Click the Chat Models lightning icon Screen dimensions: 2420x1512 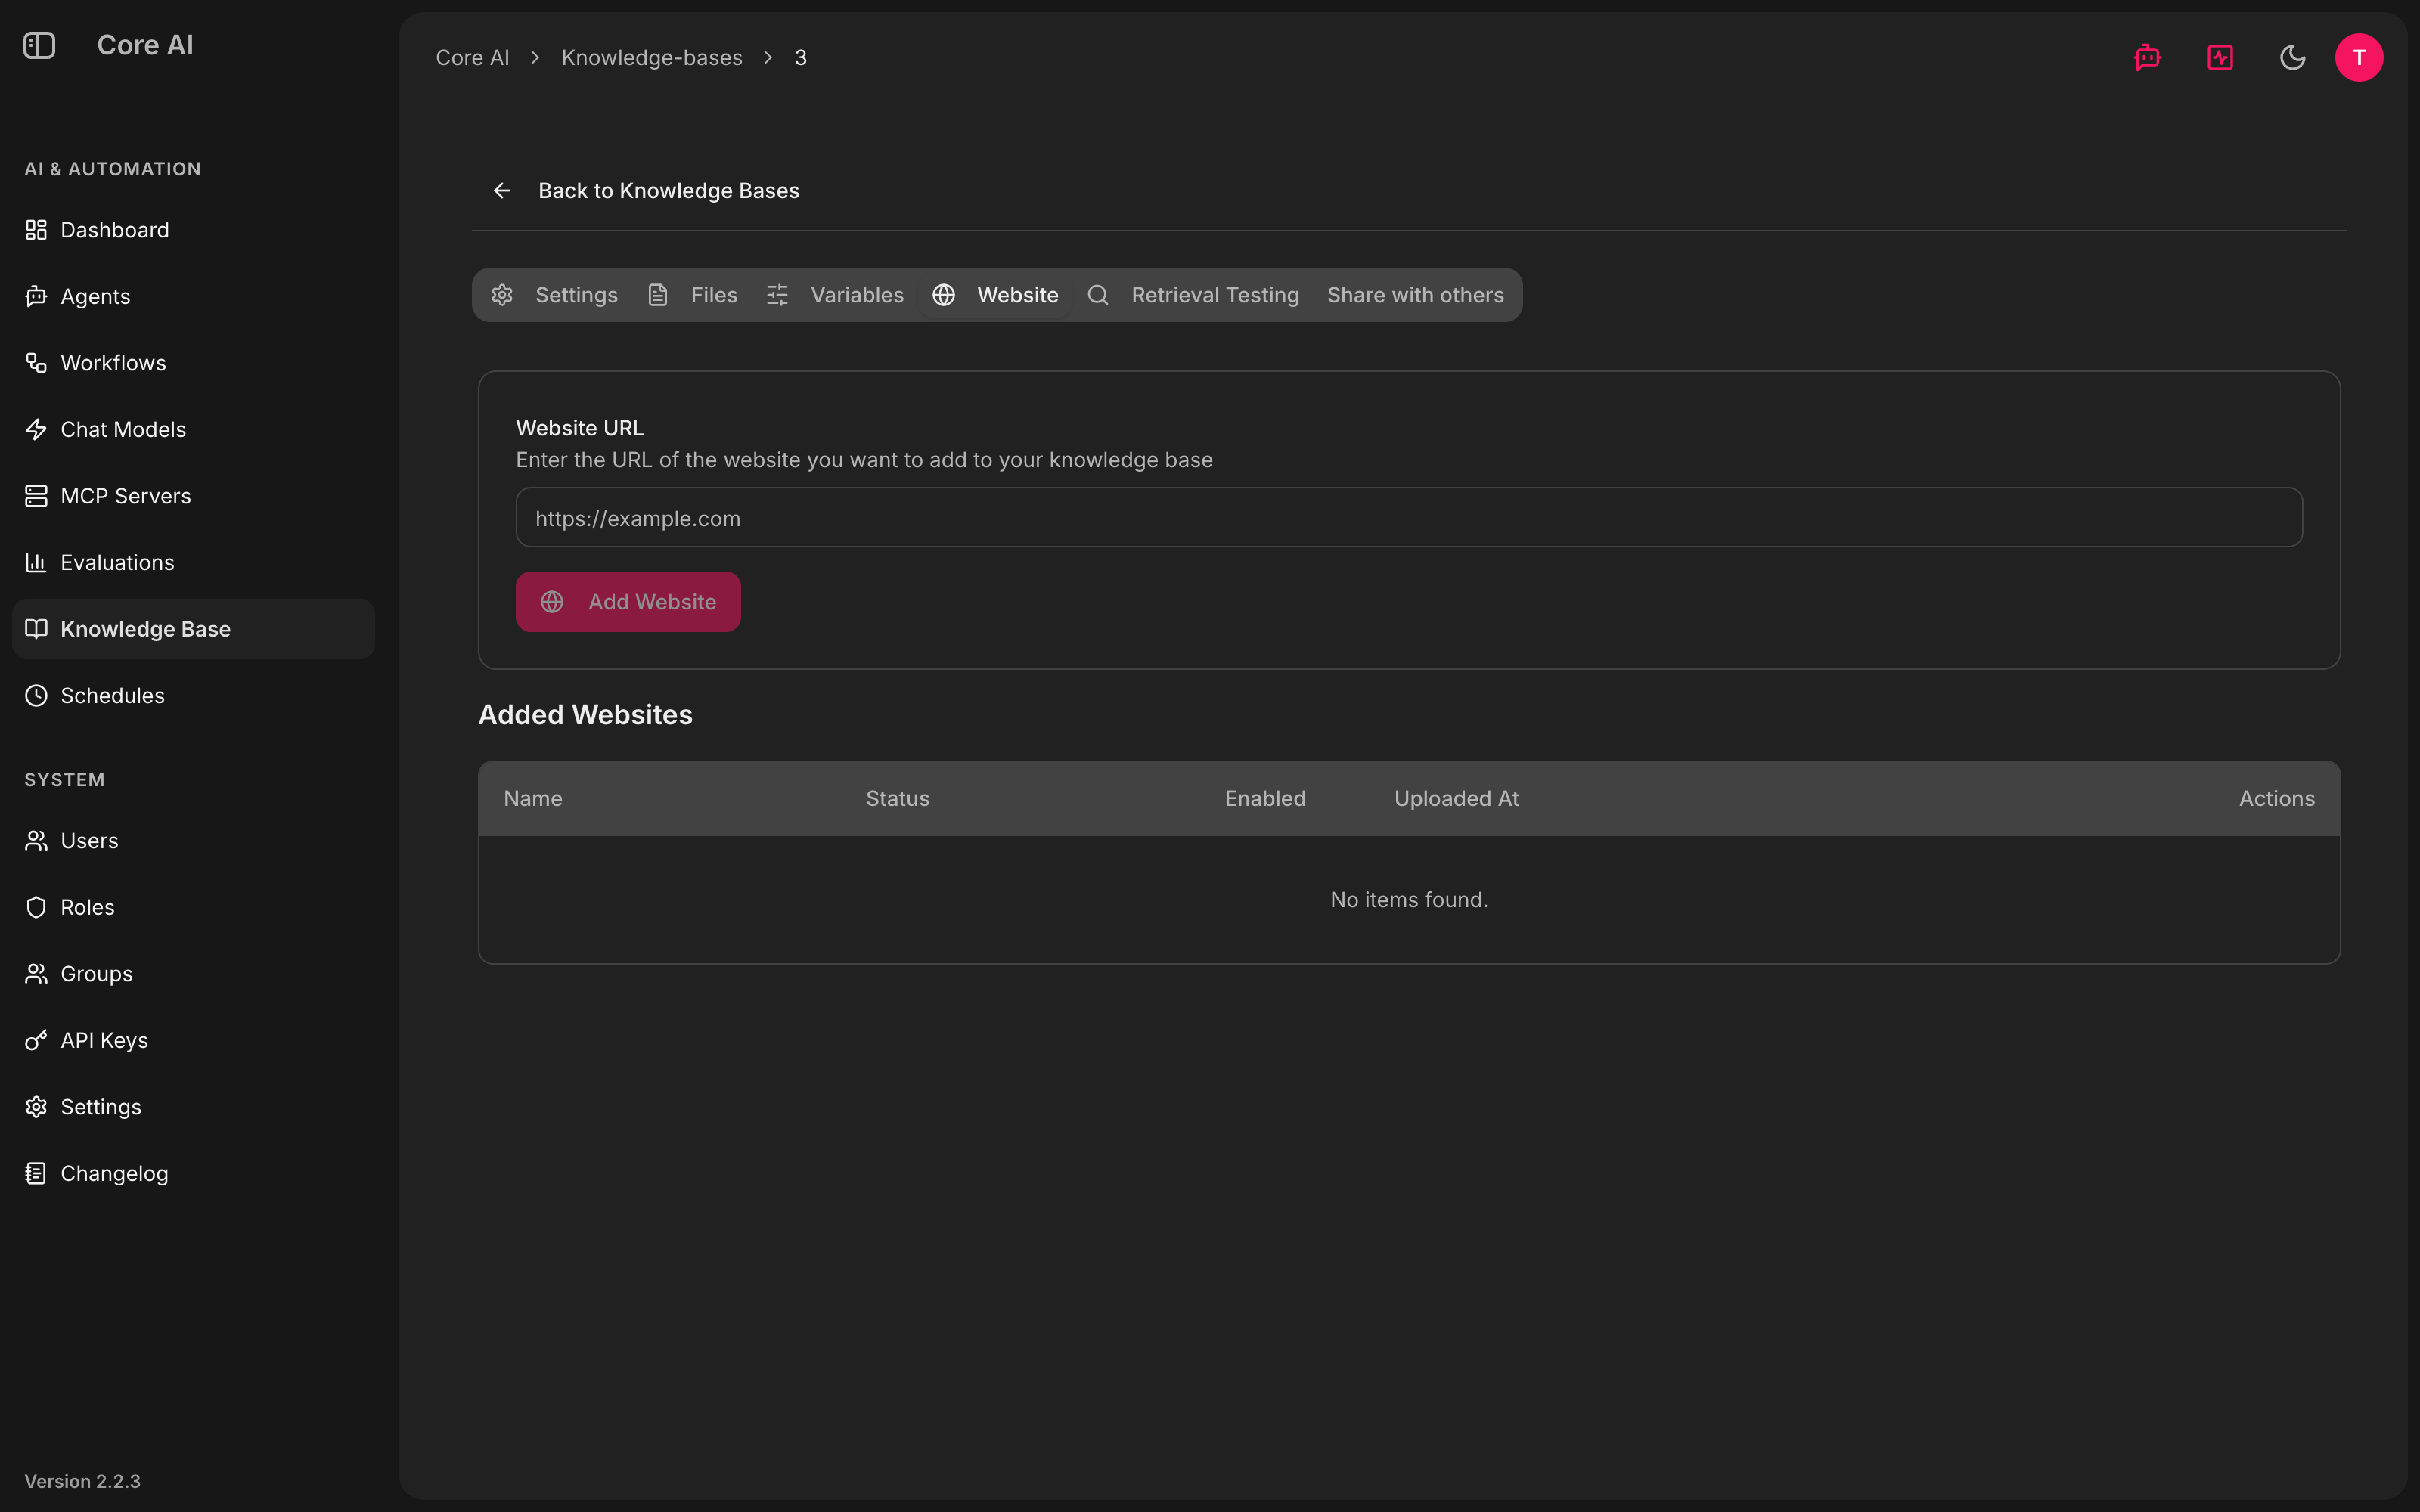point(36,429)
